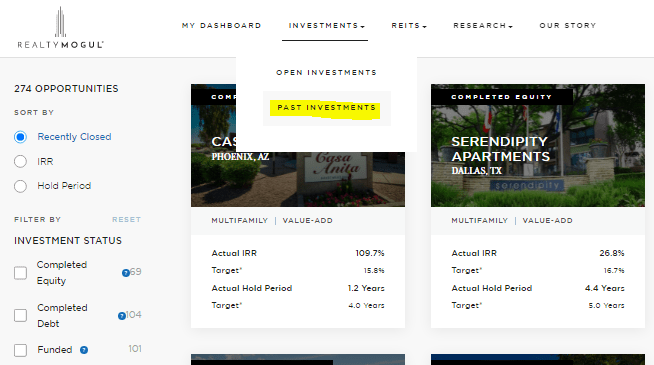Open the help icon next to Completed Debt

click(x=122, y=316)
